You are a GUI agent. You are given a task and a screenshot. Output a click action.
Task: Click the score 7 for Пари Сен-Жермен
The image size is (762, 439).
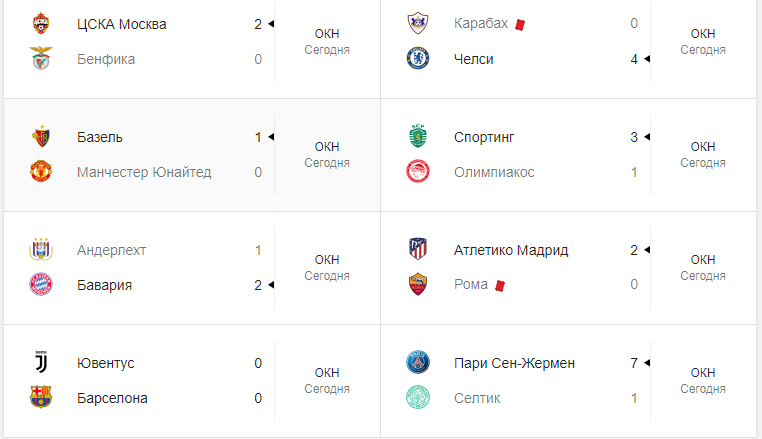pyautogui.click(x=634, y=363)
